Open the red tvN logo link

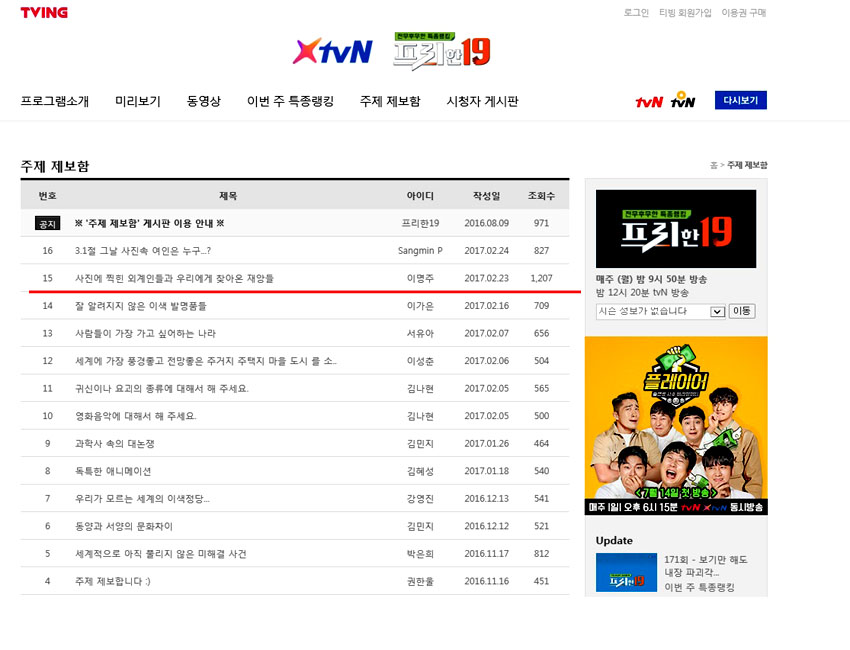pos(649,101)
